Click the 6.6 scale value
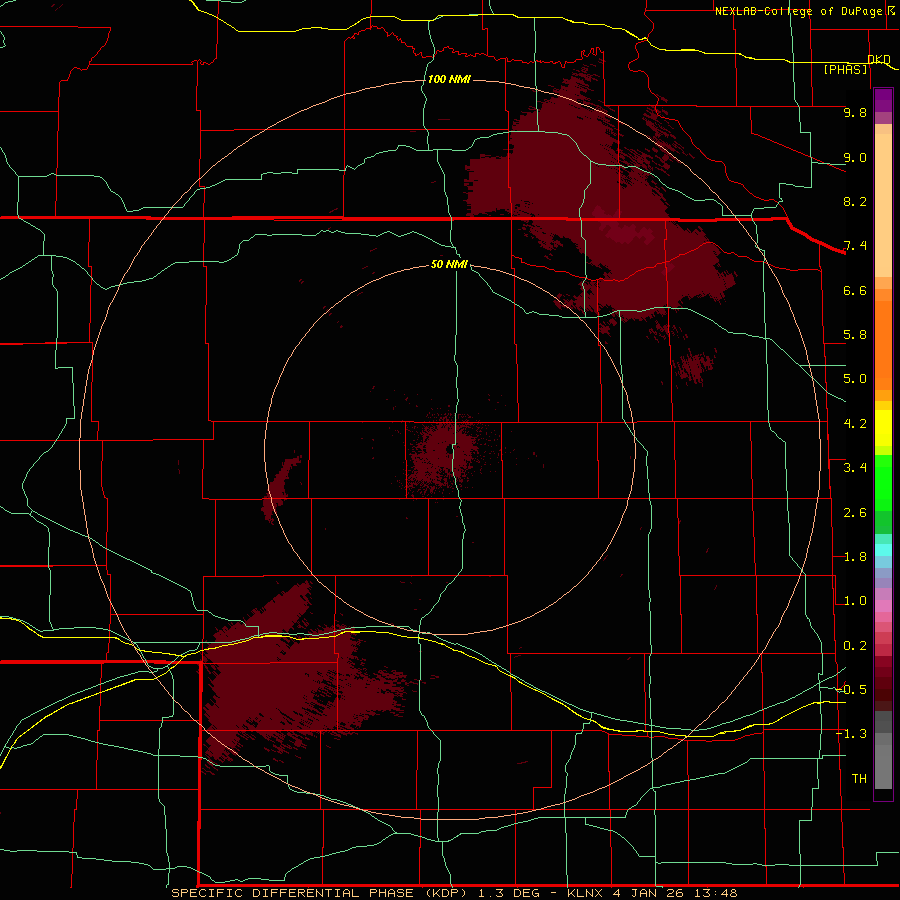Image resolution: width=900 pixels, height=900 pixels. 855,290
